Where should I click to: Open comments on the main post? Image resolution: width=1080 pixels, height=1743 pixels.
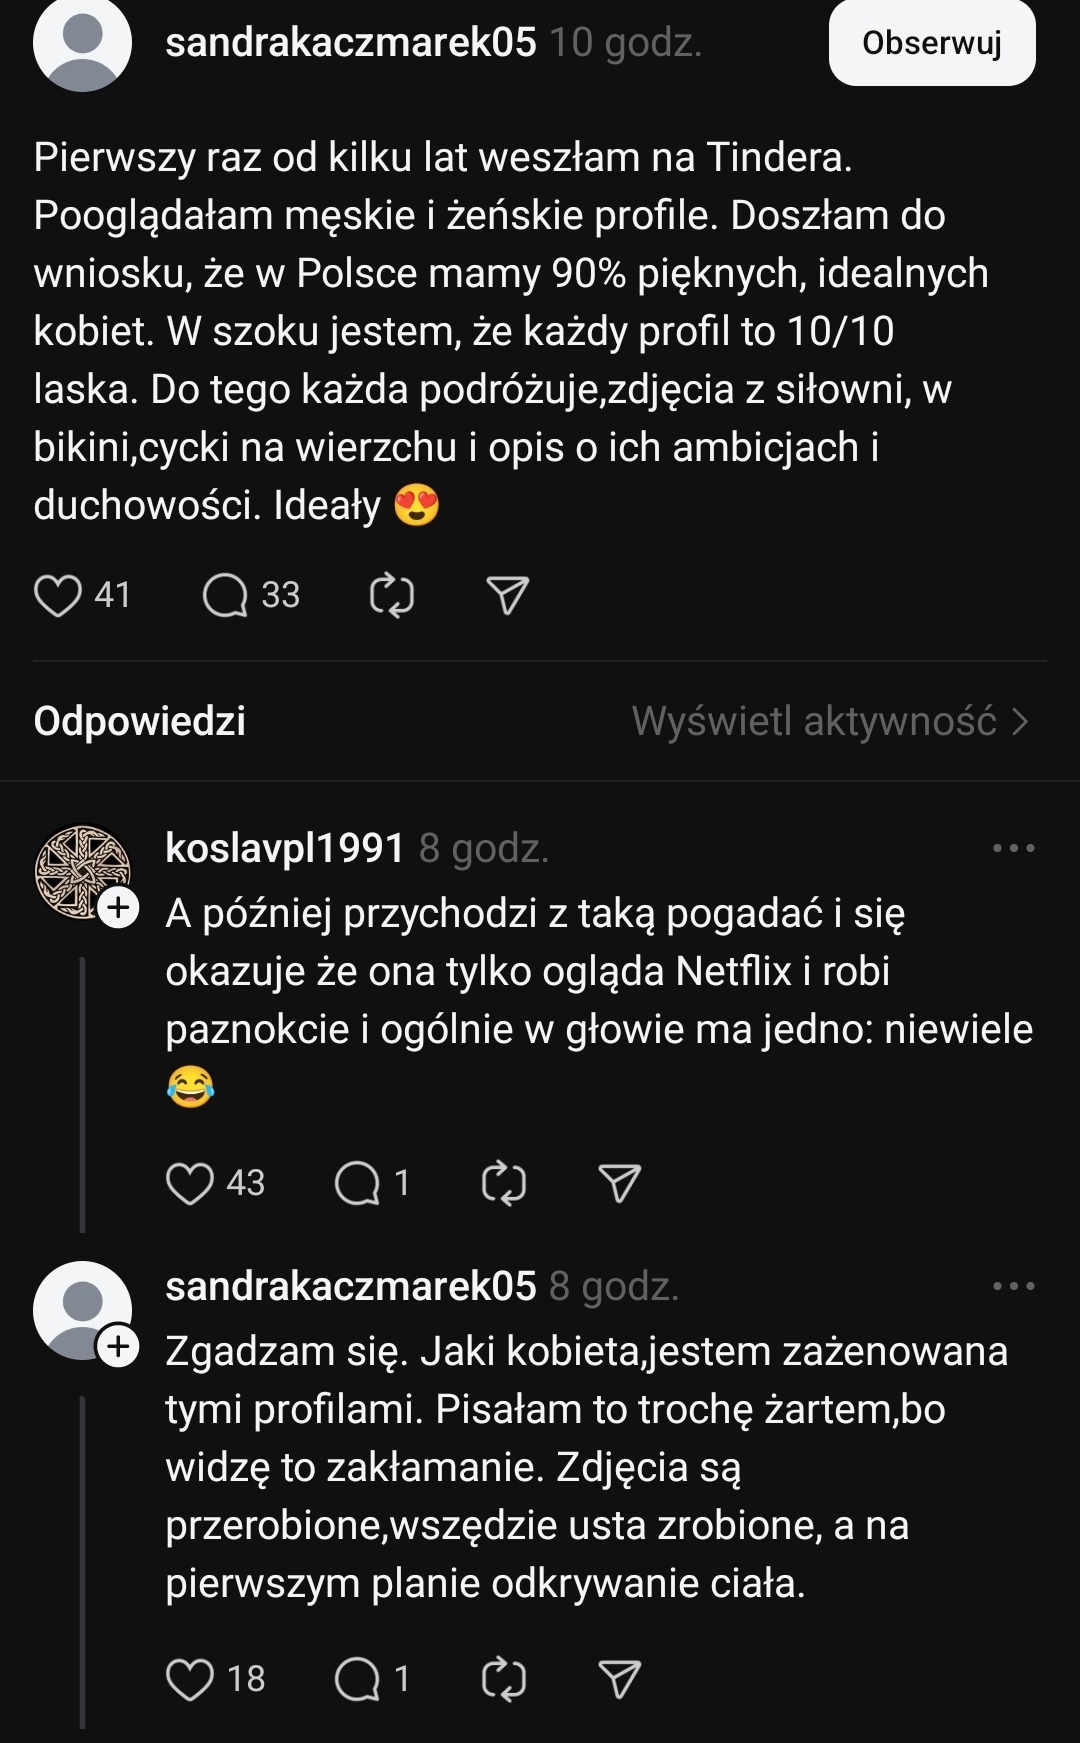225,596
